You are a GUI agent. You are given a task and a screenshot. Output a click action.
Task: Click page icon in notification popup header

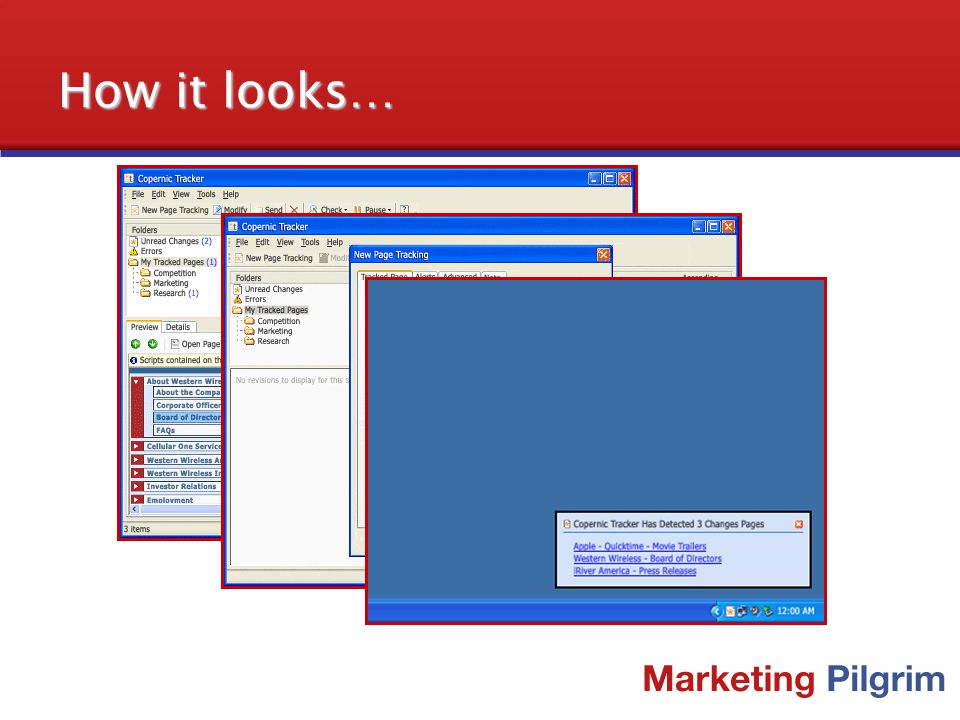tap(567, 524)
